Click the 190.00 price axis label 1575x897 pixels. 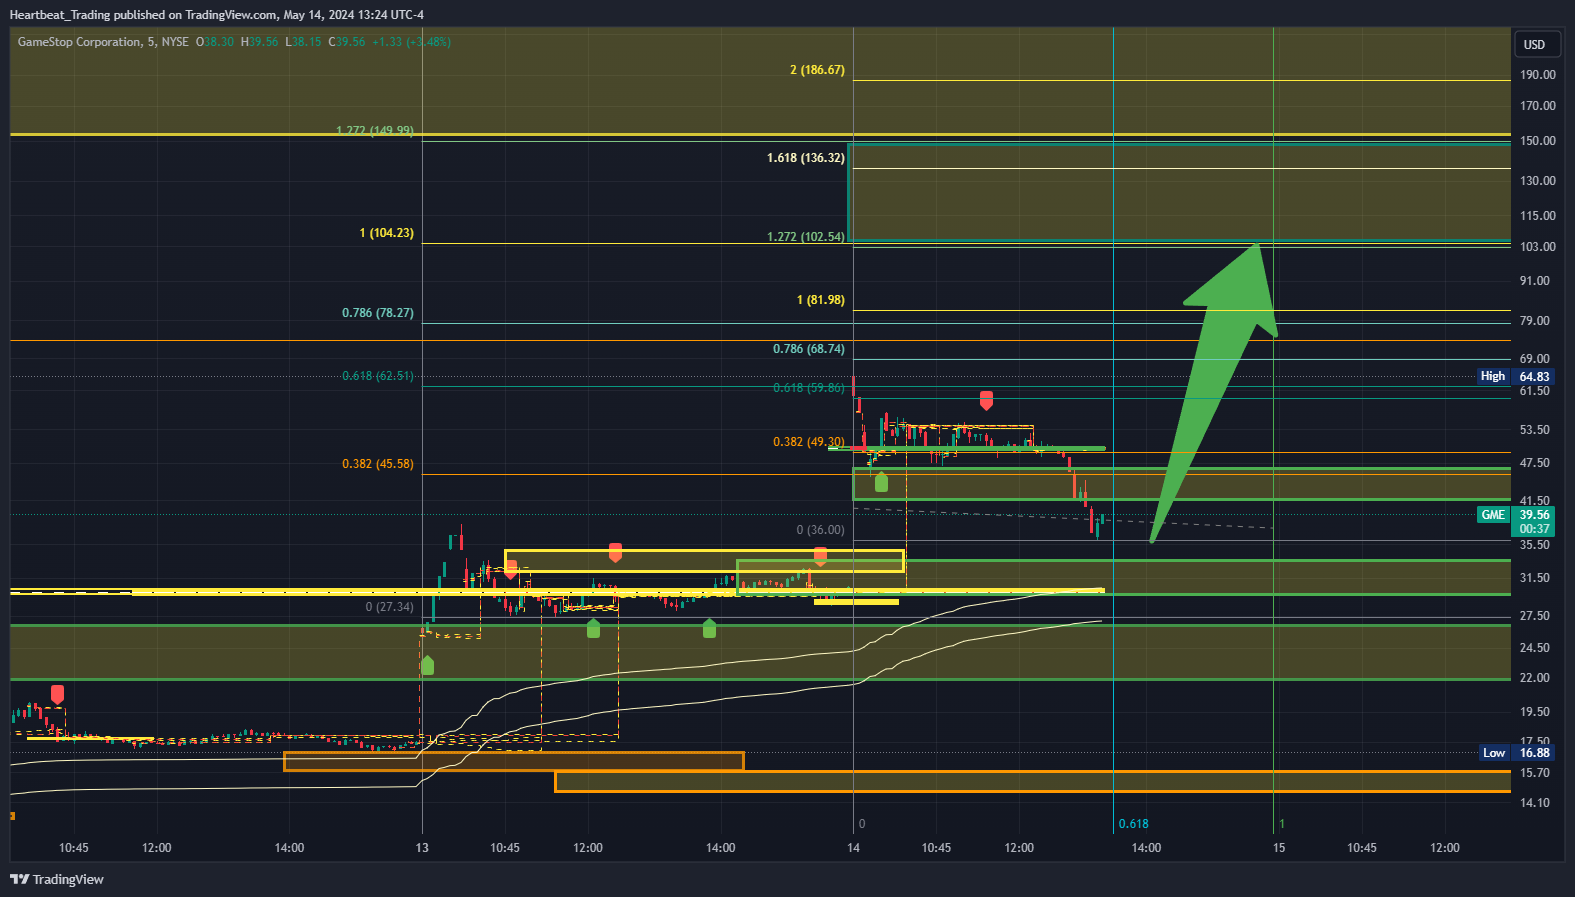(x=1537, y=75)
